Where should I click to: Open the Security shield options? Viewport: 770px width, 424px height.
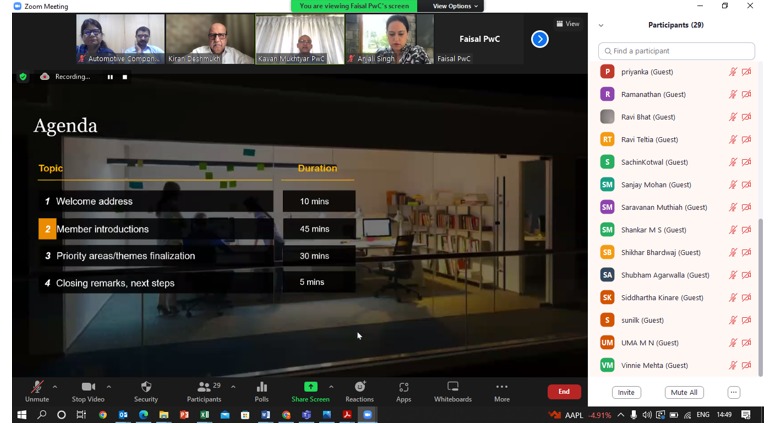146,388
